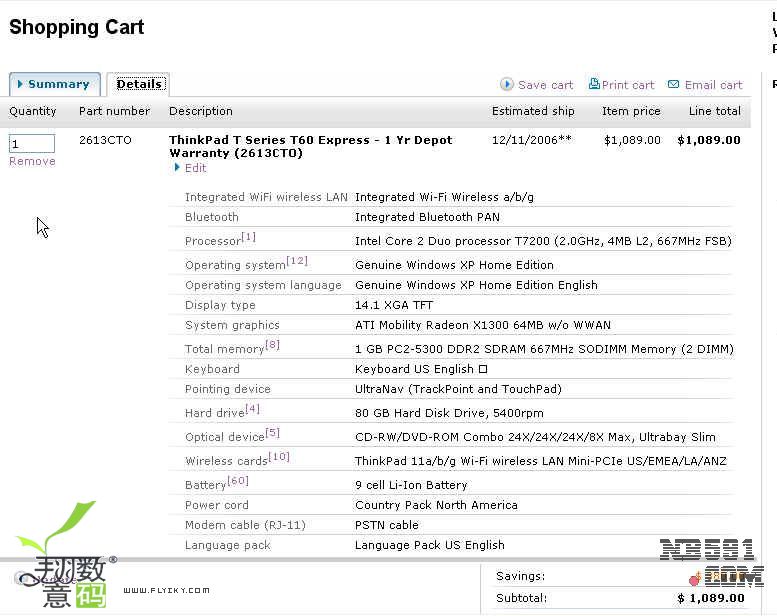Open the Print cart link
777x616 pixels.
click(x=628, y=85)
